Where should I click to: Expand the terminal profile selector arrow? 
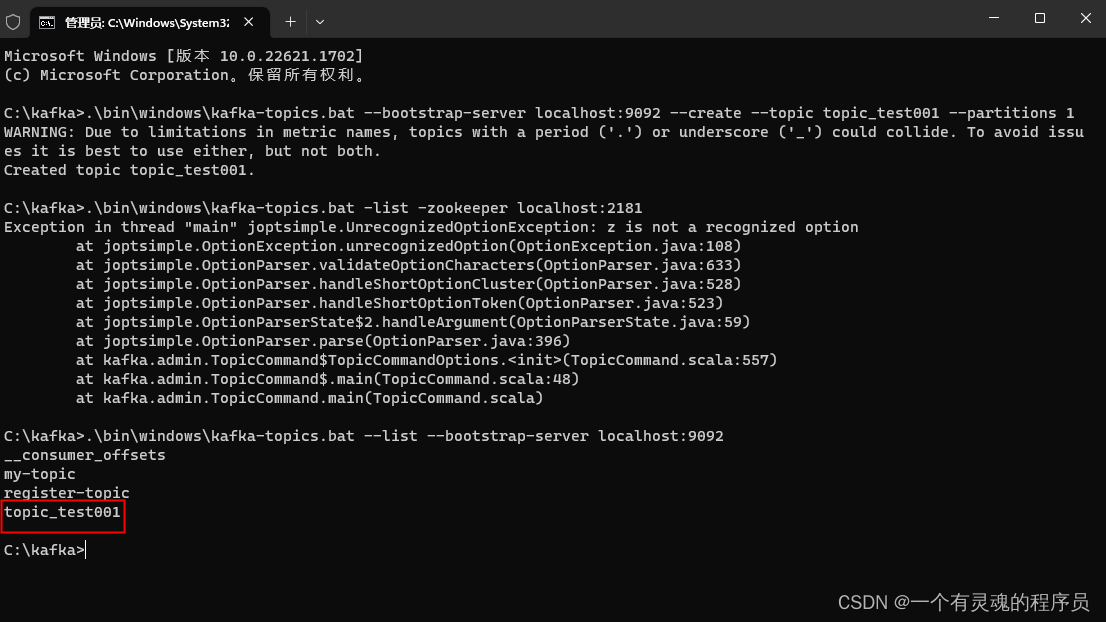[319, 21]
